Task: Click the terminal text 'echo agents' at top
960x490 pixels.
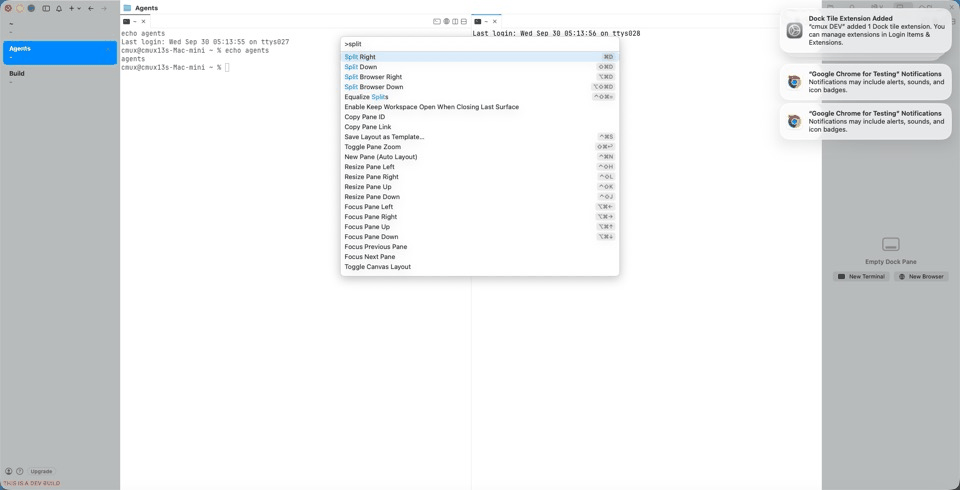Action: (x=143, y=34)
